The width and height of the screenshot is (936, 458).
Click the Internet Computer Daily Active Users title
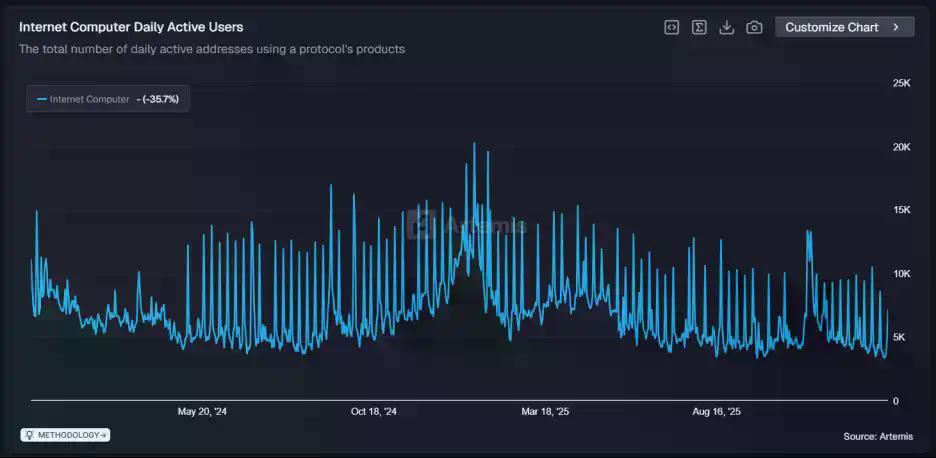tap(131, 27)
